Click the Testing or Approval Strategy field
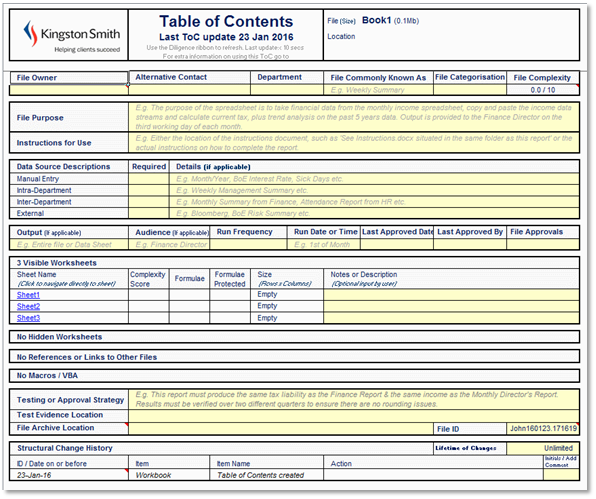This screenshot has width=596, height=499. (x=354, y=399)
